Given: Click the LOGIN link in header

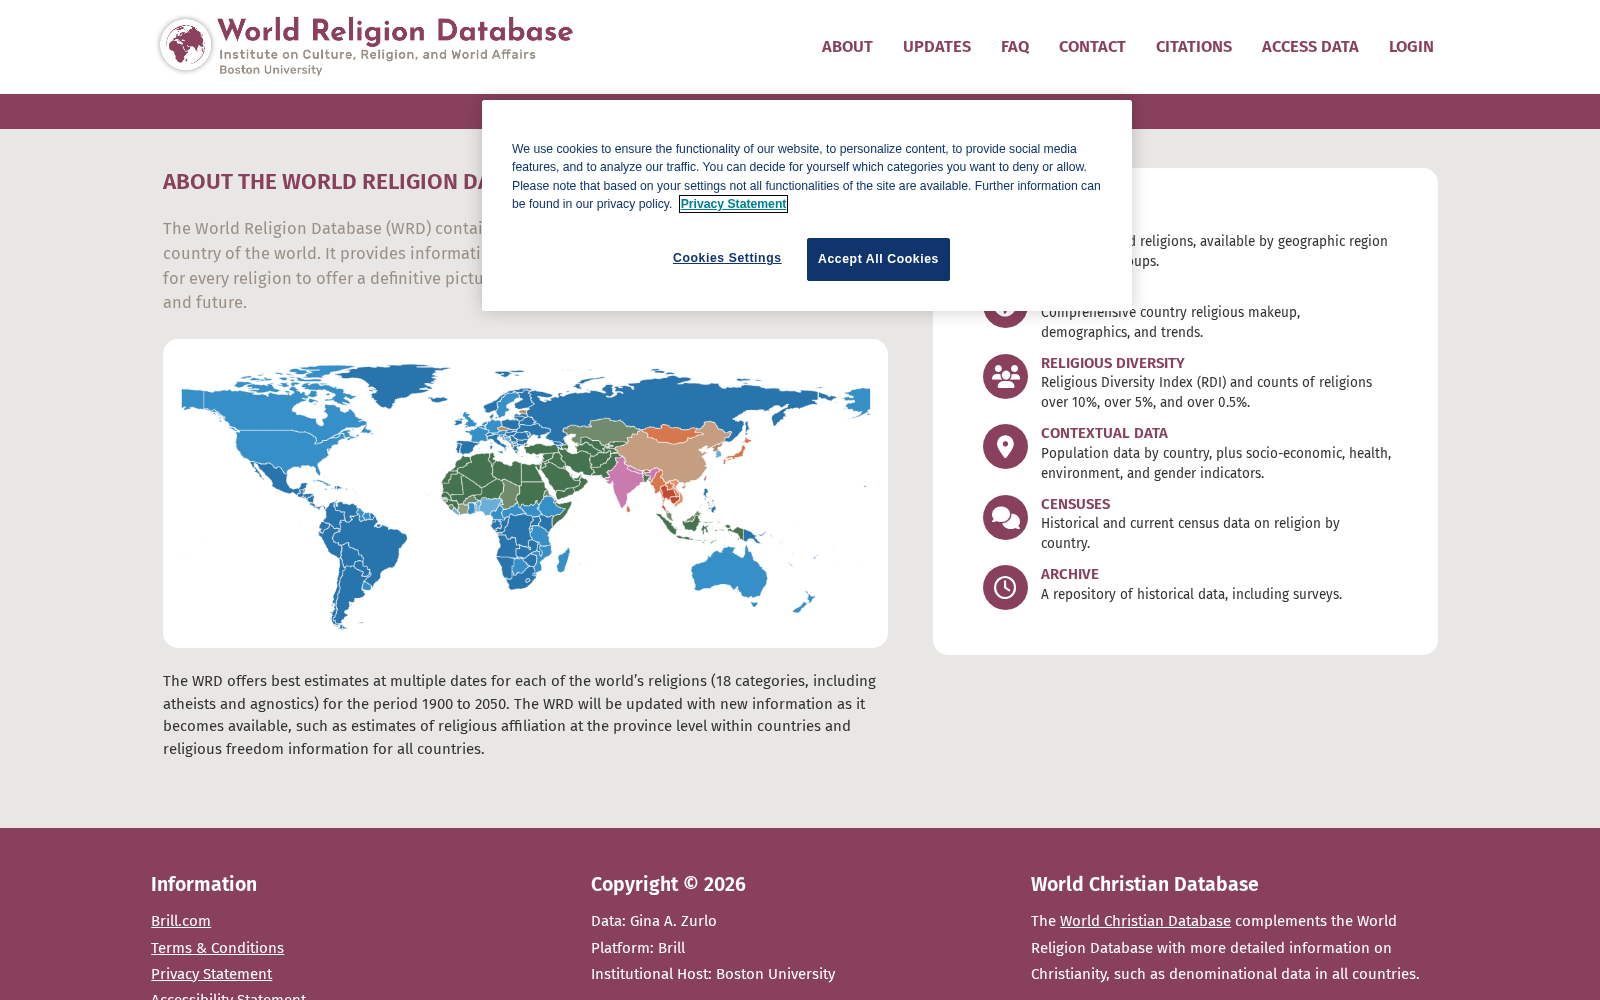Looking at the screenshot, I should click(1411, 47).
